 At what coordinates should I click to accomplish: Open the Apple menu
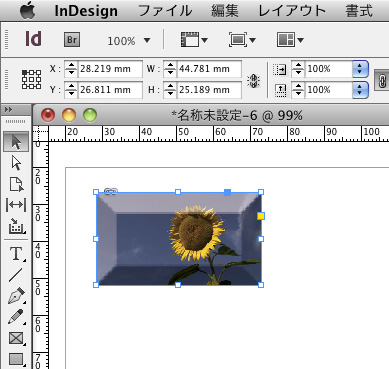(x=28, y=11)
